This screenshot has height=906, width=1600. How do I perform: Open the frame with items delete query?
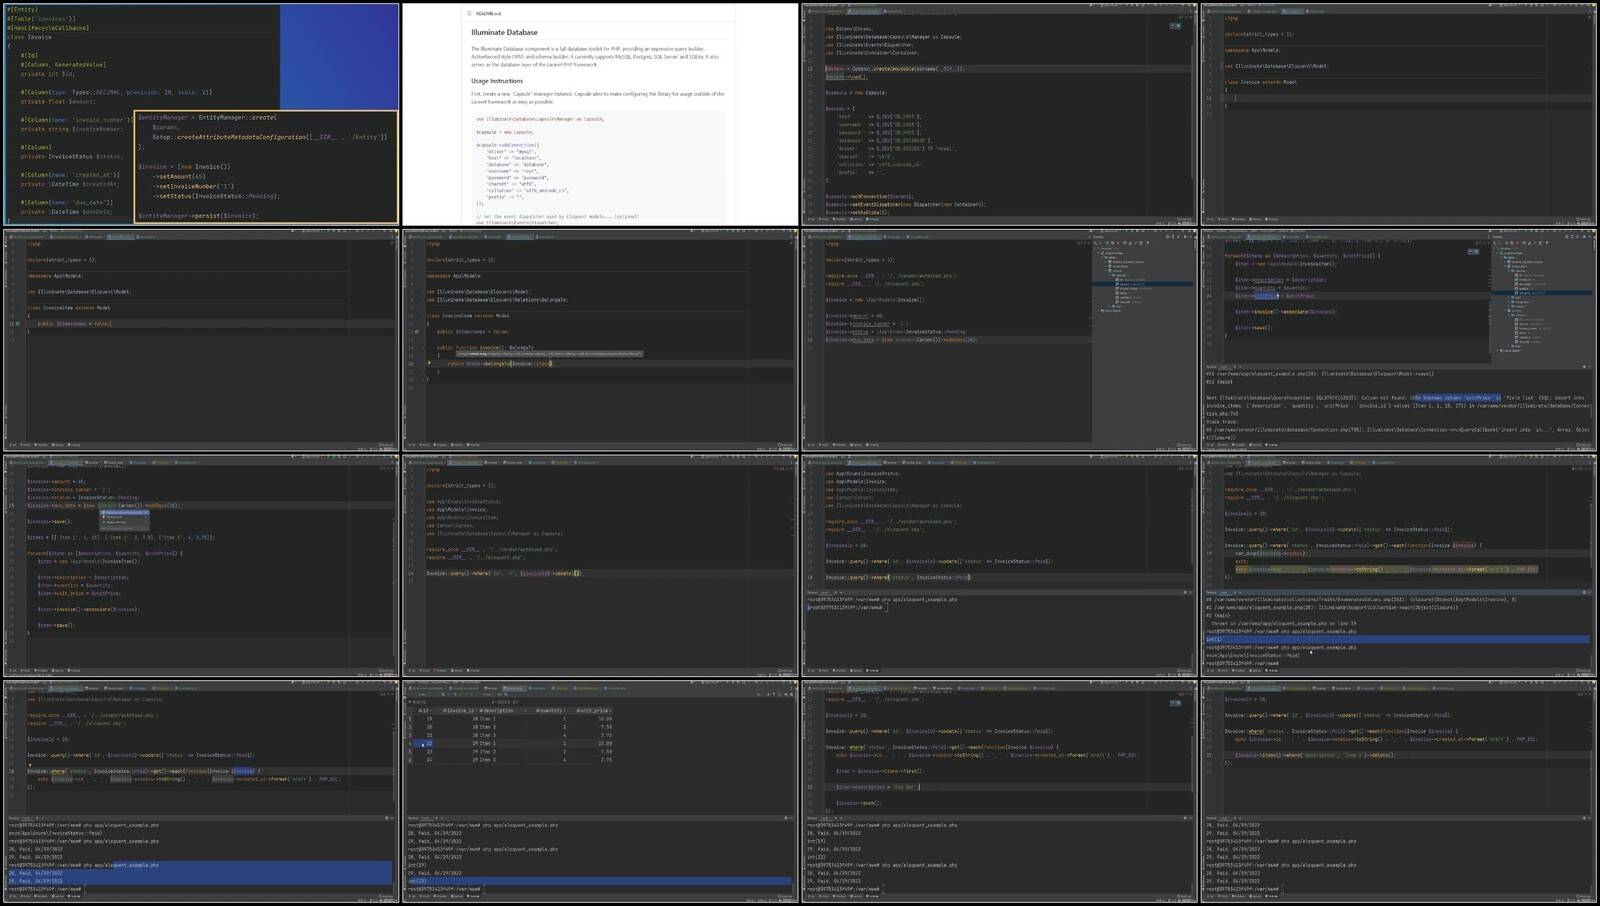coord(1398,792)
